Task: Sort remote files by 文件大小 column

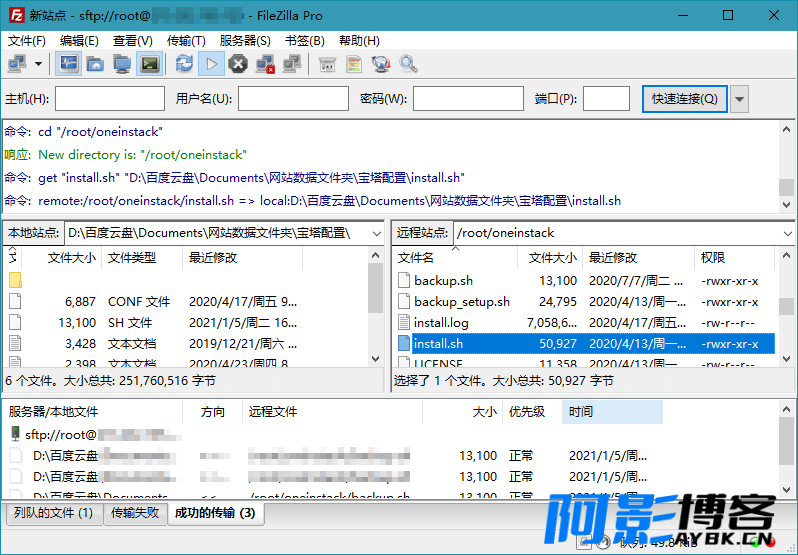Action: (x=551, y=257)
